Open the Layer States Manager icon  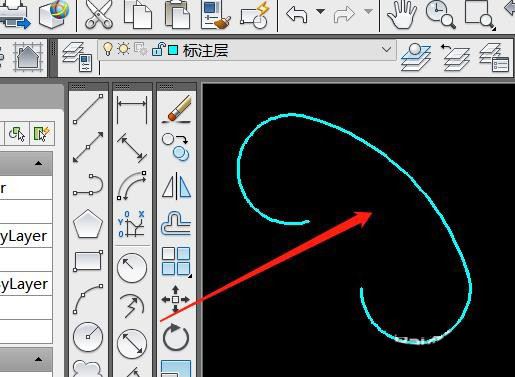[494, 57]
